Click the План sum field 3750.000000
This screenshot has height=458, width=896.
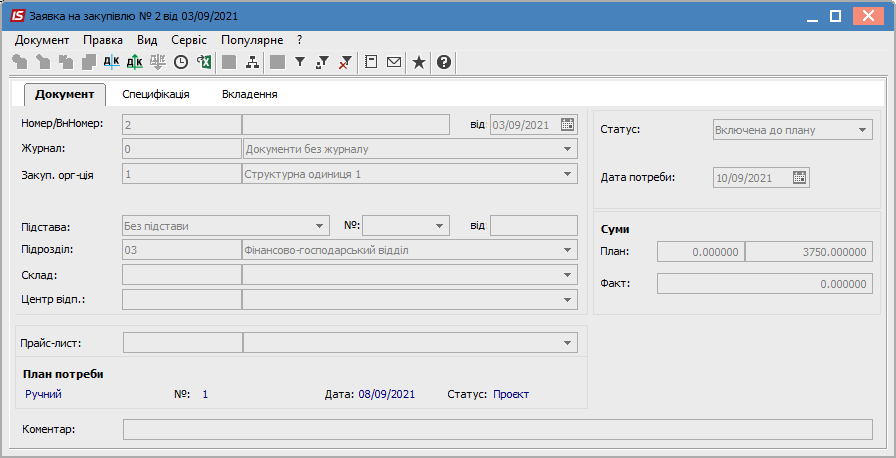coord(809,252)
